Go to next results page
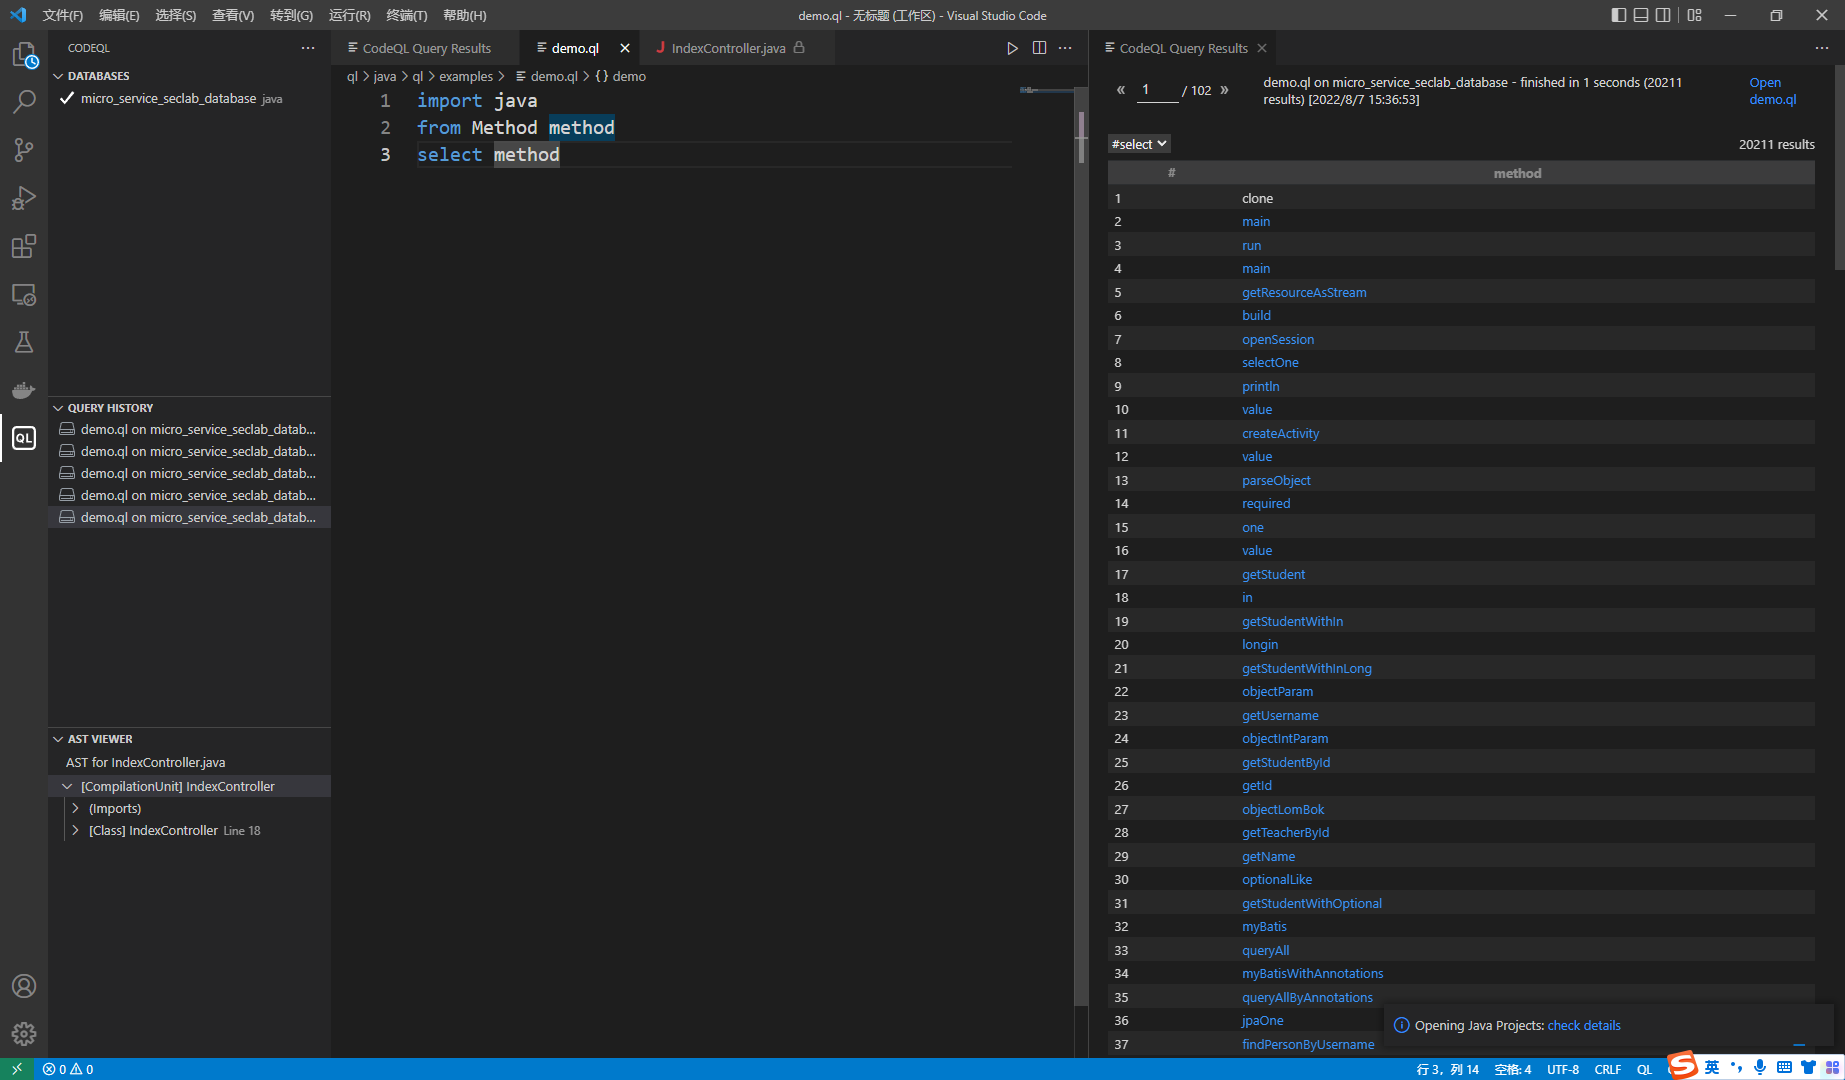 pos(1224,90)
